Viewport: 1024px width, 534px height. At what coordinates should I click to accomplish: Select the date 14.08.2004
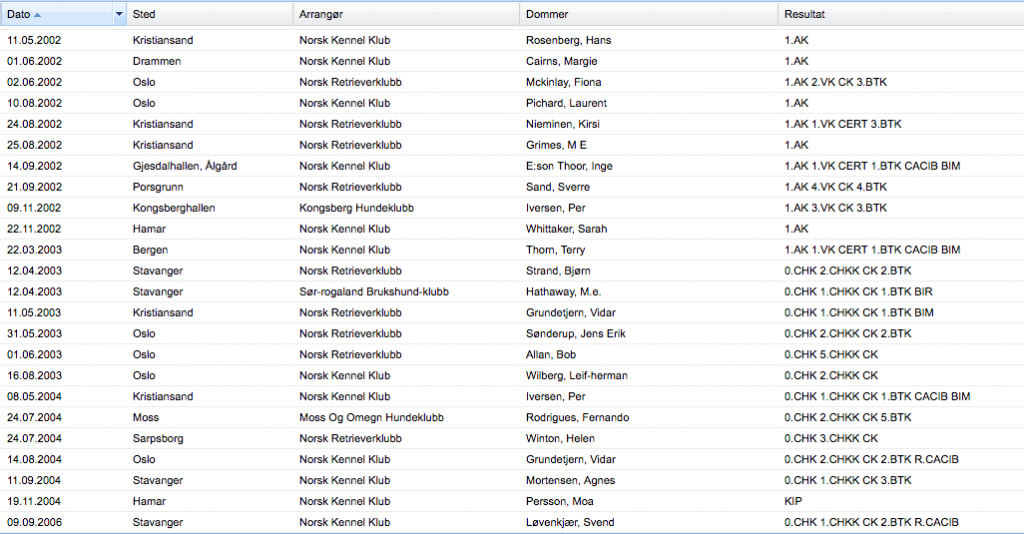[x=35, y=459]
